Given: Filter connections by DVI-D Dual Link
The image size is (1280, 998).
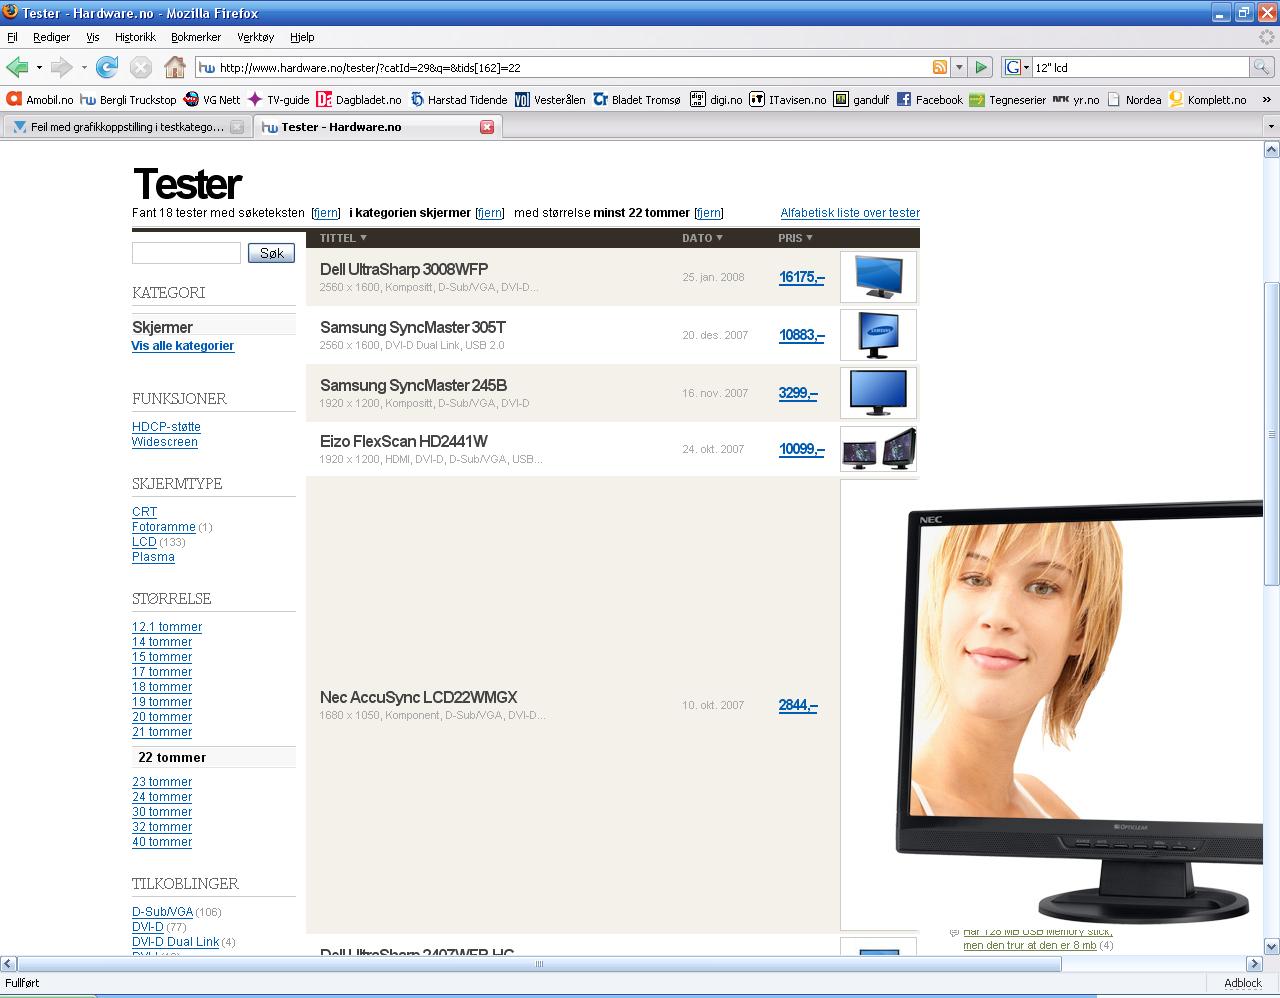Looking at the screenshot, I should (175, 942).
